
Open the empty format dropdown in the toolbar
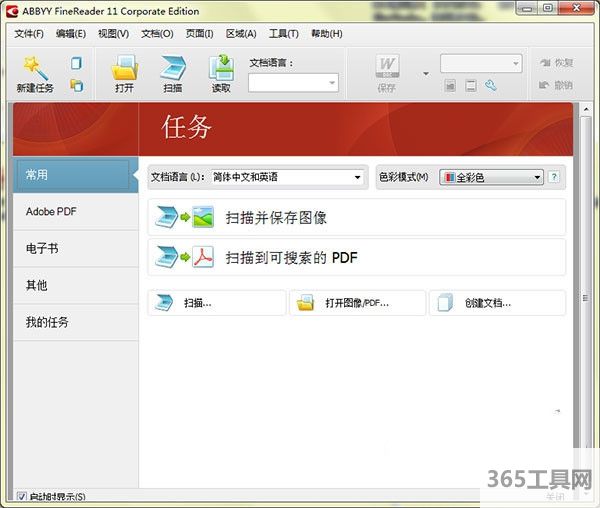pos(481,64)
